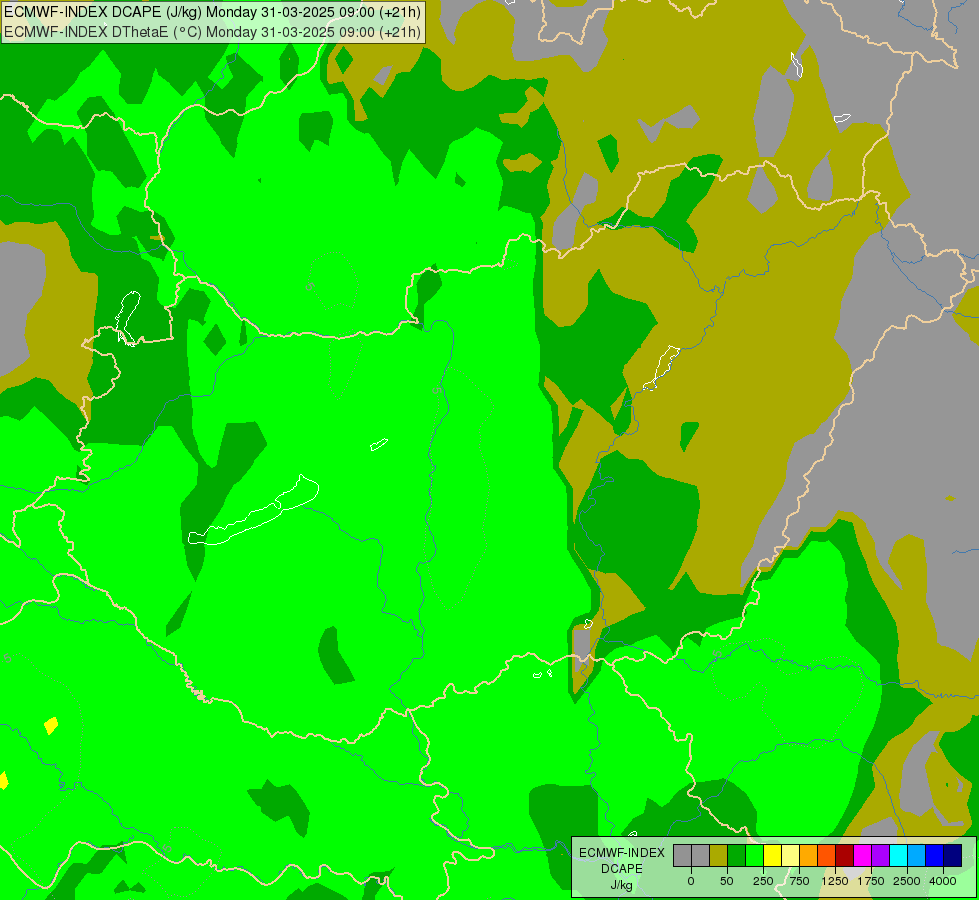Screen dimensions: 979x900
Task: Click the light blue legend swatch
Action: point(917,856)
